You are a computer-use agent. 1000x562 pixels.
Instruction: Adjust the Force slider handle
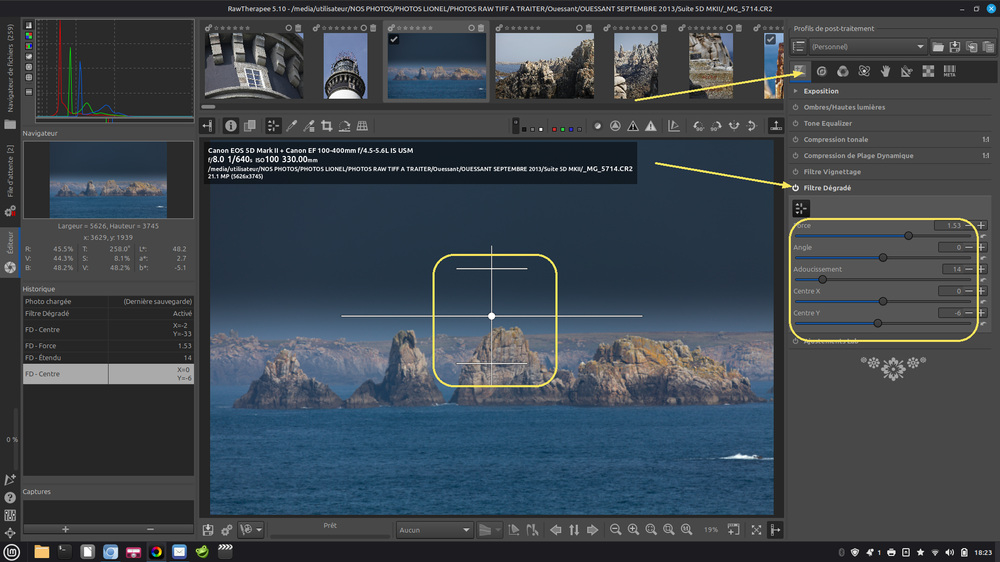(908, 235)
